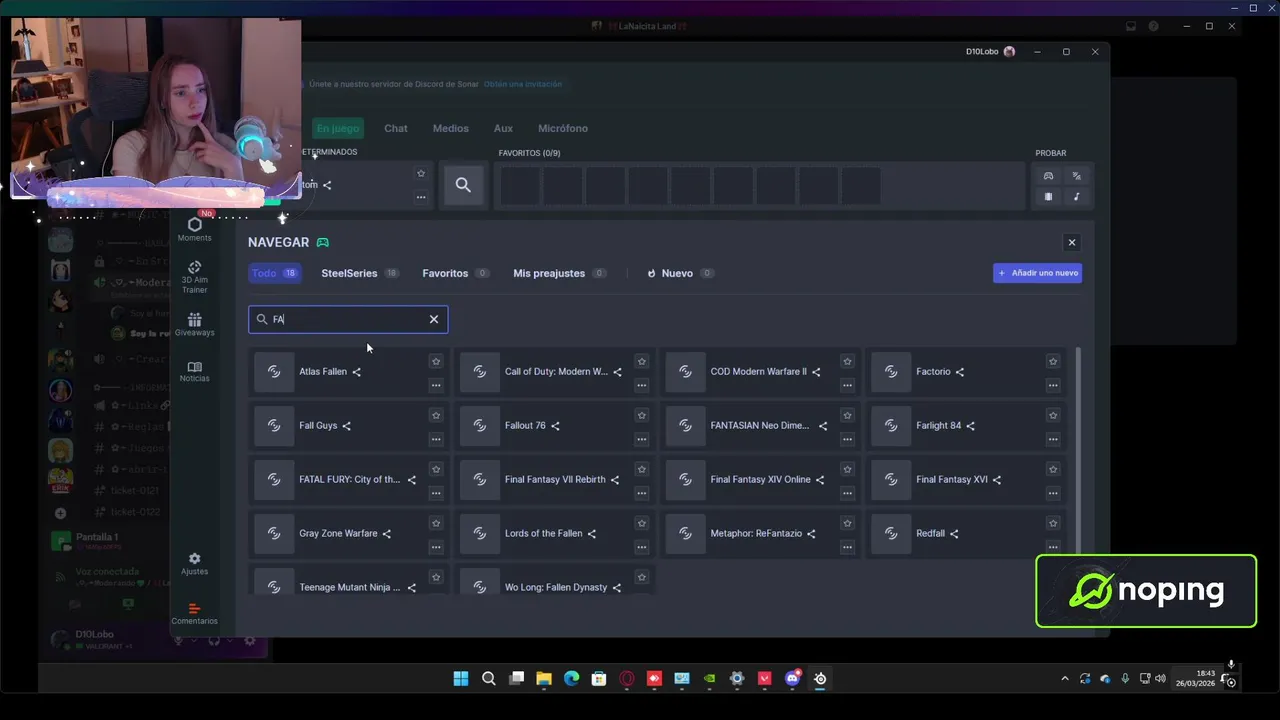Open Ajustes settings gear in sidebar
Image resolution: width=1280 pixels, height=720 pixels.
tap(194, 564)
